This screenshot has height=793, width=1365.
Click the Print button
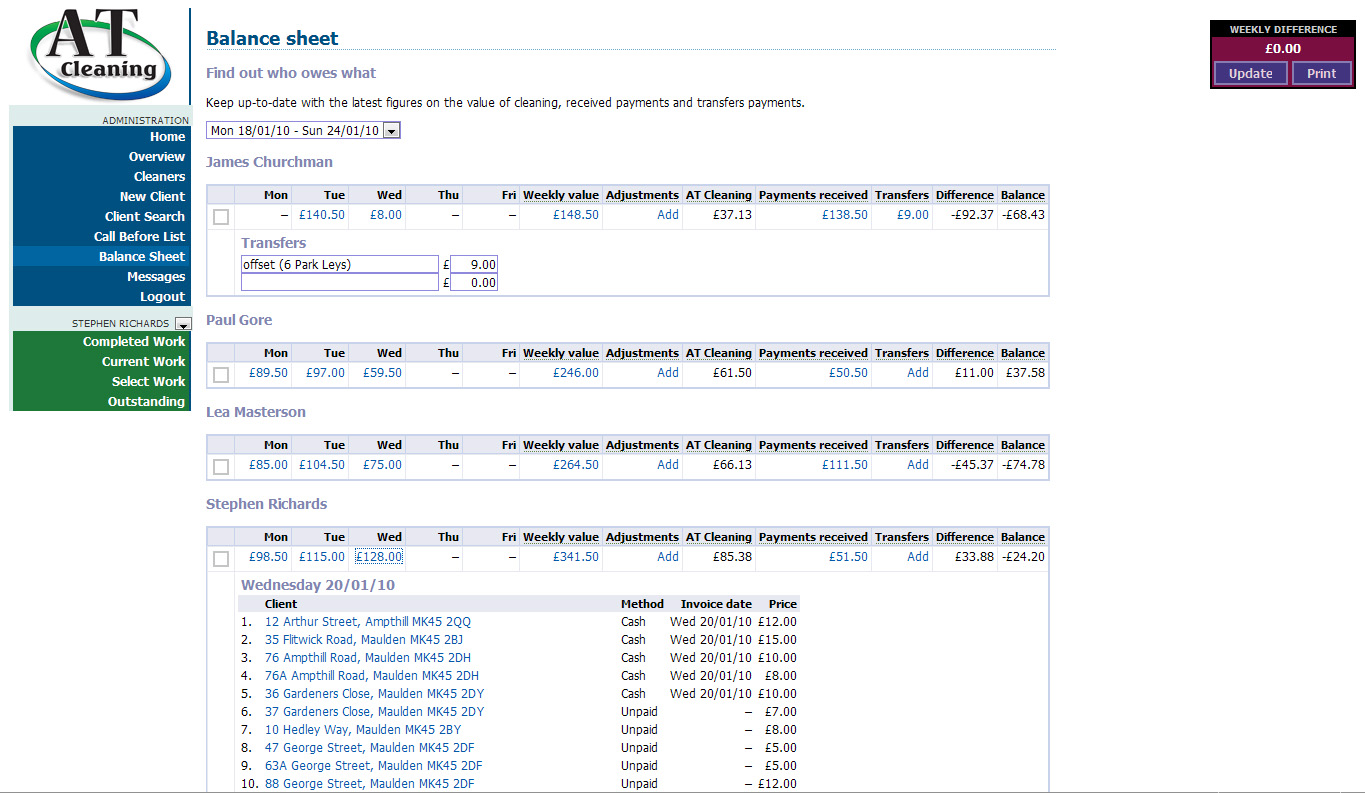[x=1321, y=74]
